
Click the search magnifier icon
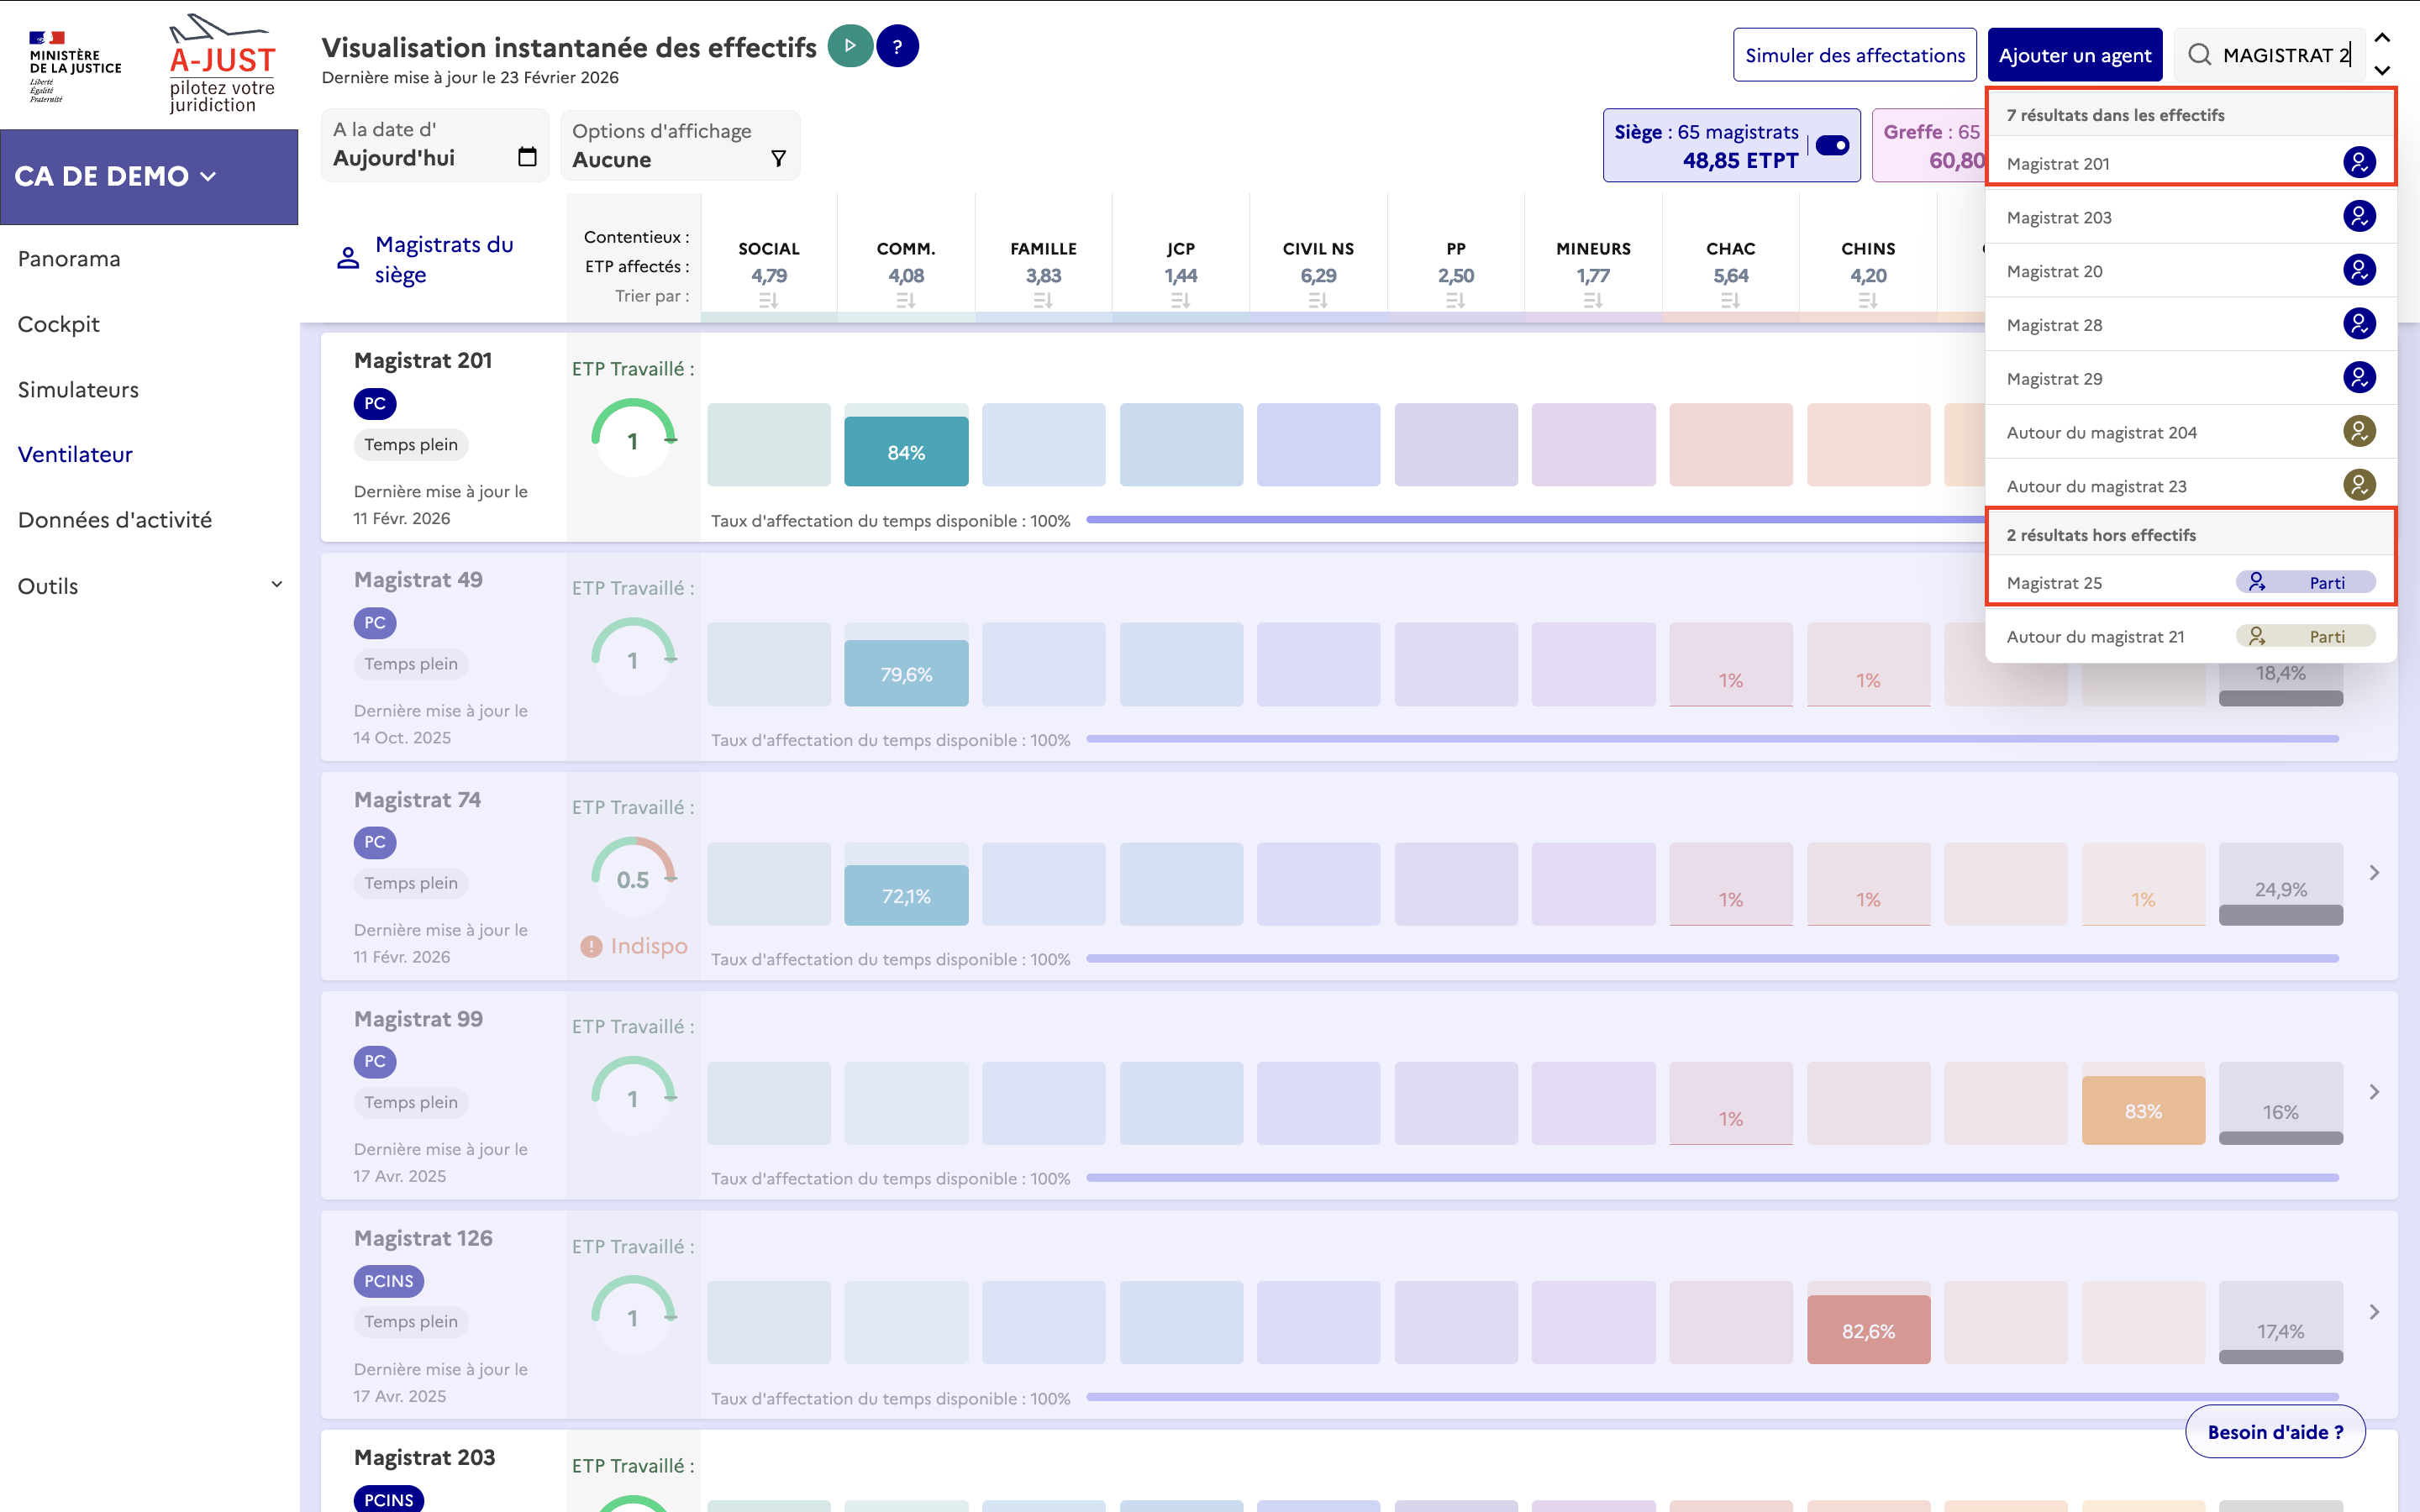(x=2199, y=55)
